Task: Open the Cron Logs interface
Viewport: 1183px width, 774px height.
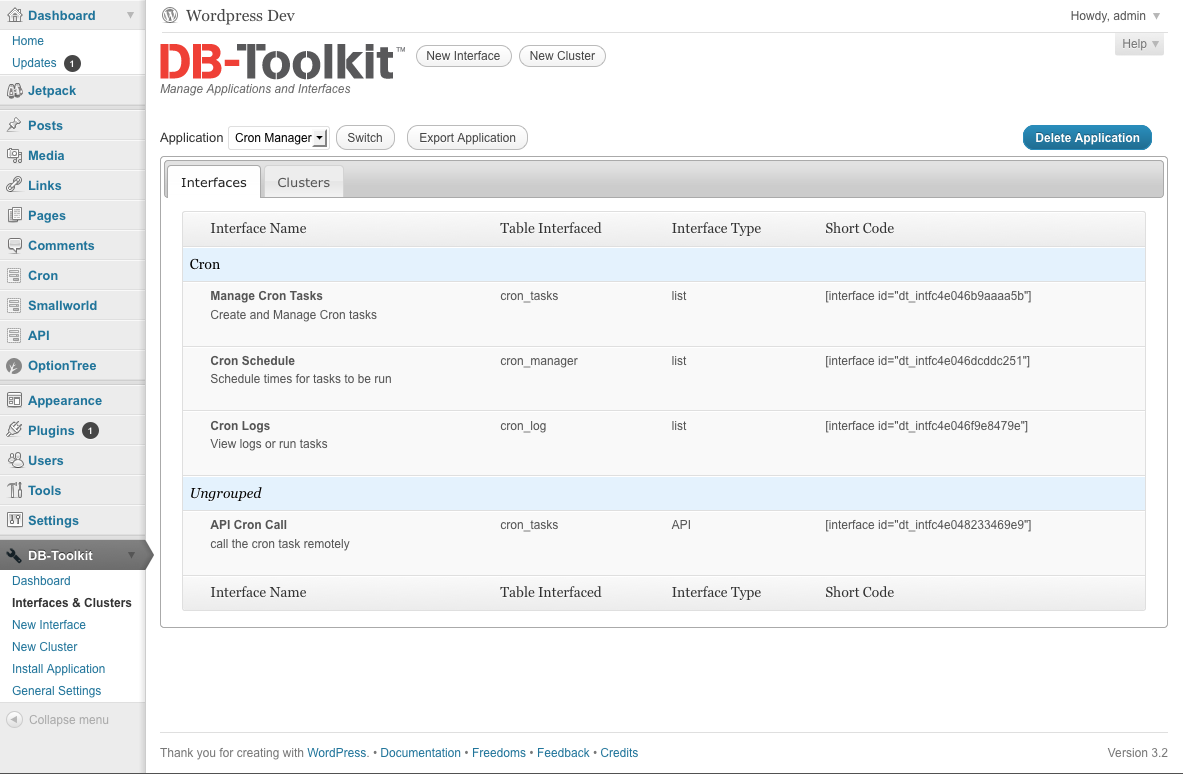Action: pos(240,425)
